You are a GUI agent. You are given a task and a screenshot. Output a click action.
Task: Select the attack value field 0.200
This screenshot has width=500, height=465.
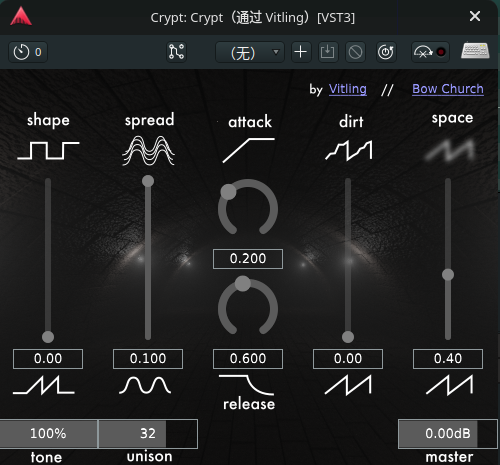click(248, 259)
